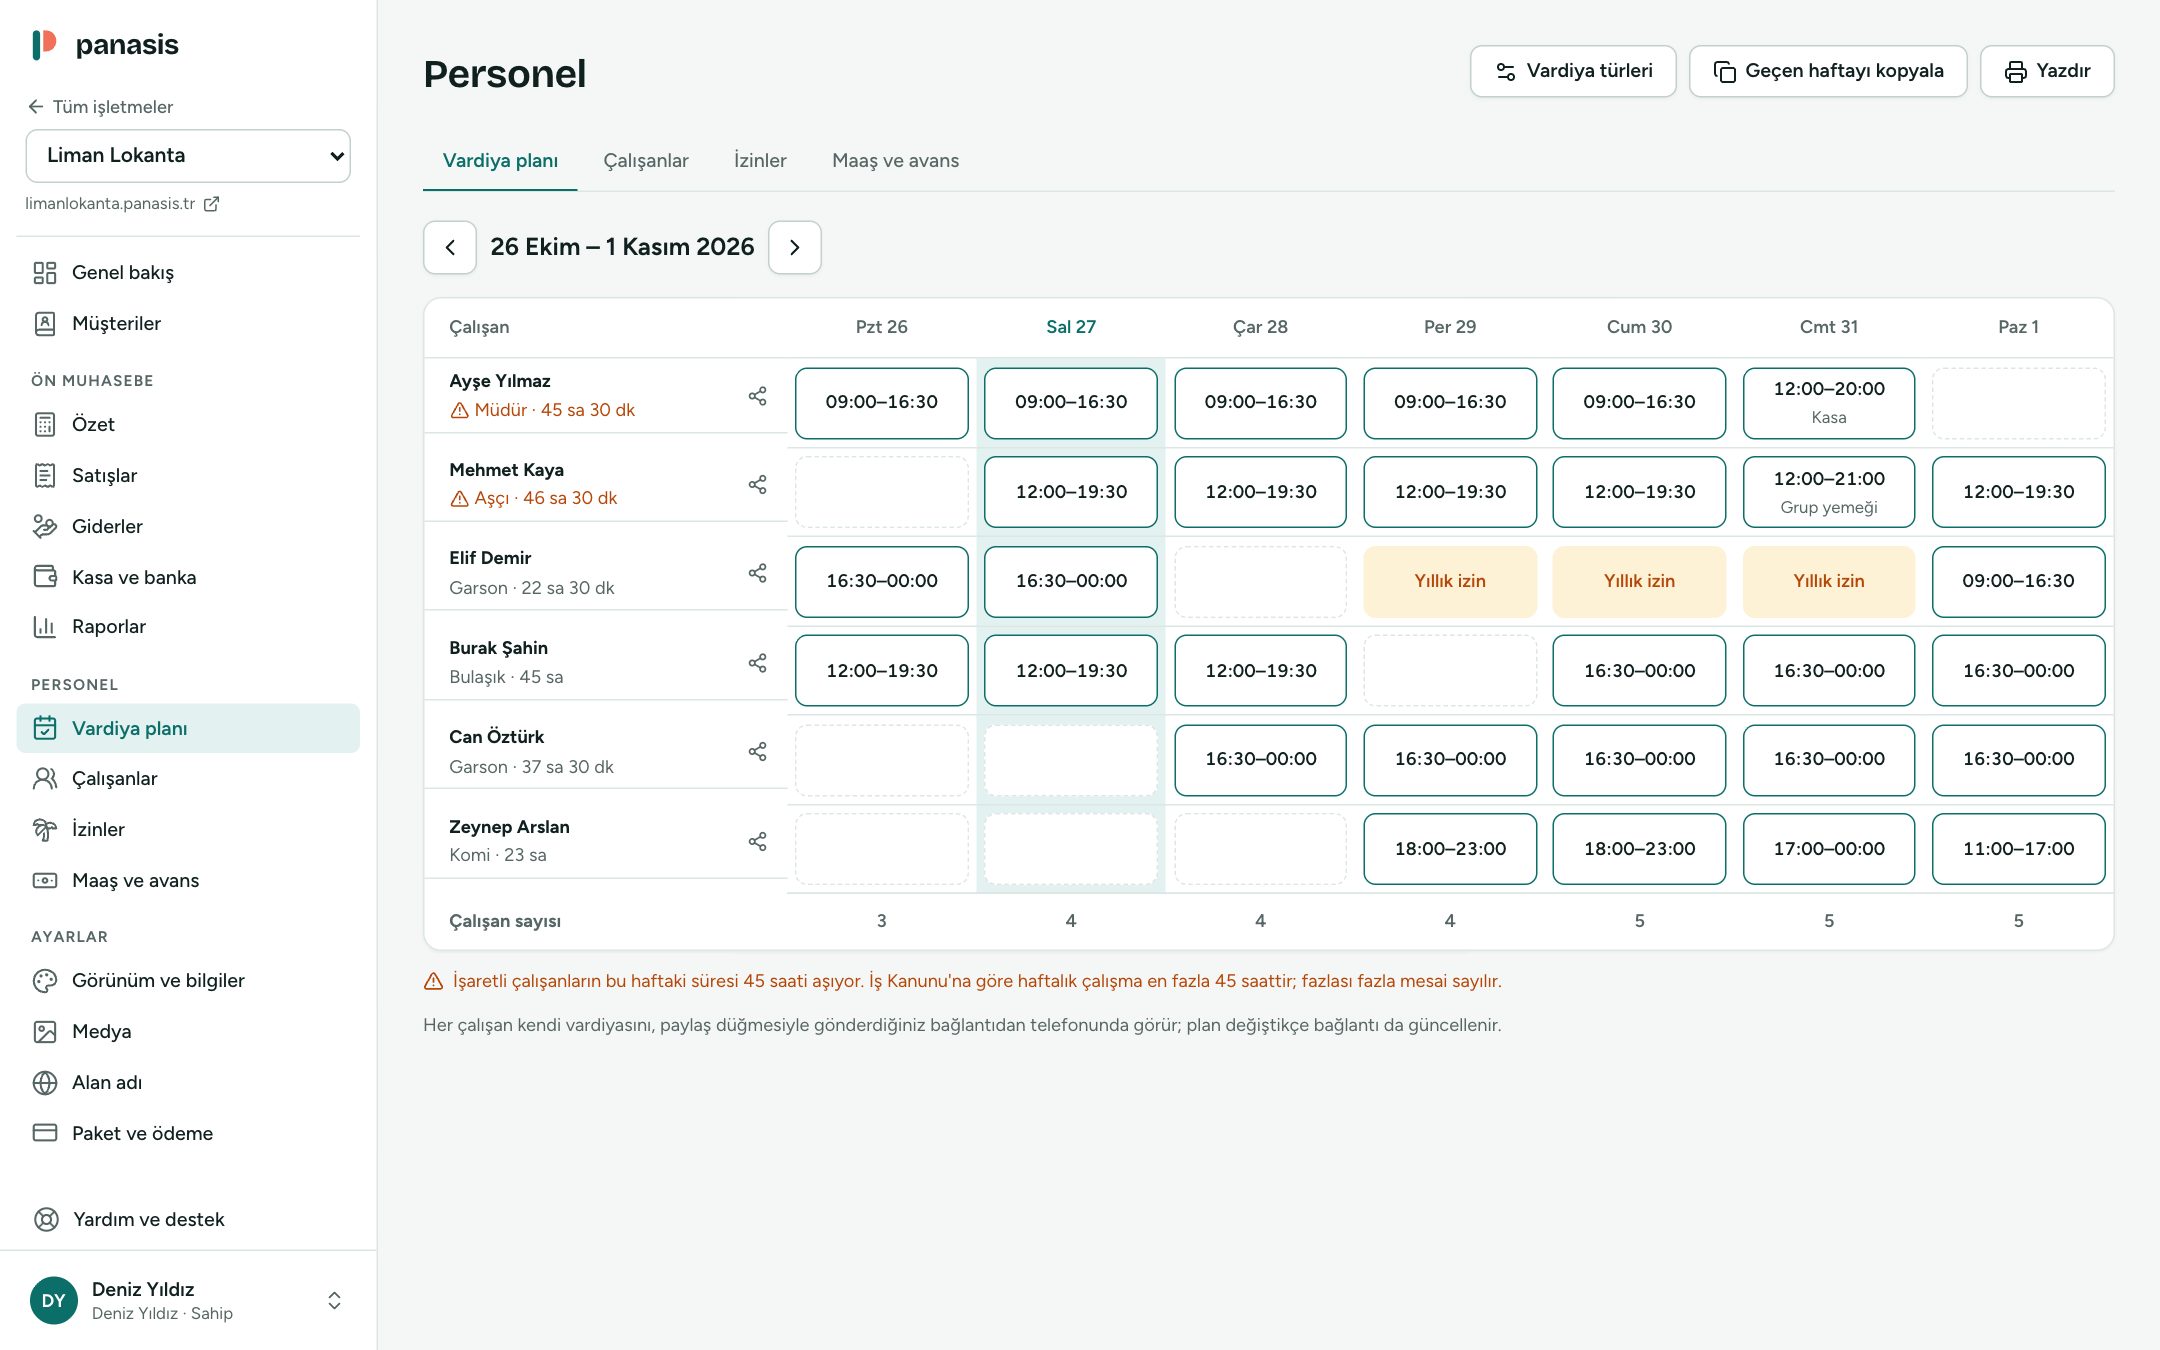Open Müşteriler from the sidebar
The height and width of the screenshot is (1350, 2160).
(188, 323)
